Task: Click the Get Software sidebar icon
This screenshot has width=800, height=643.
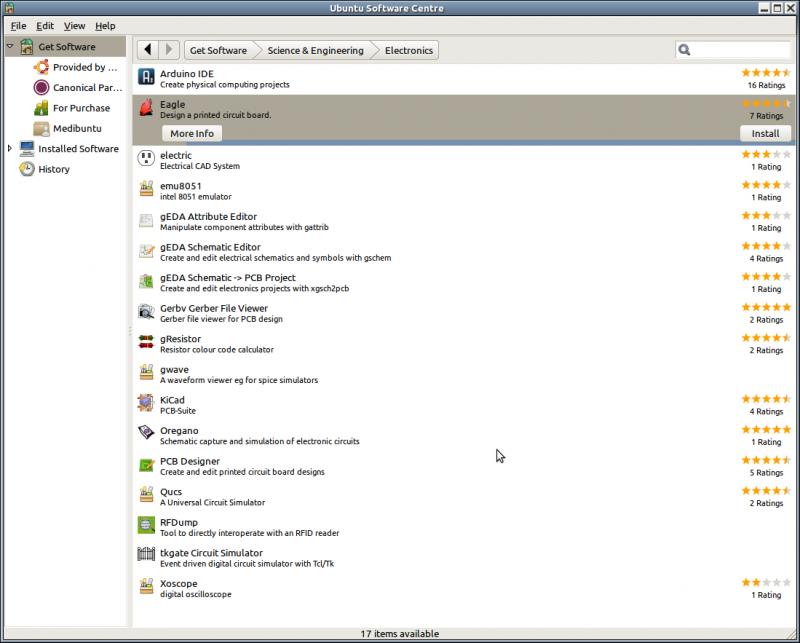Action: click(27, 46)
